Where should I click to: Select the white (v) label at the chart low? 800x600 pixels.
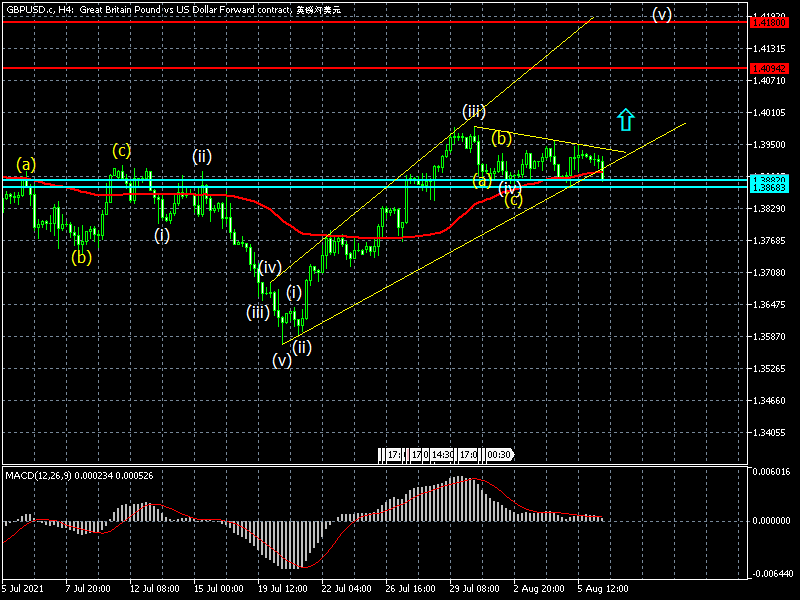coord(282,360)
